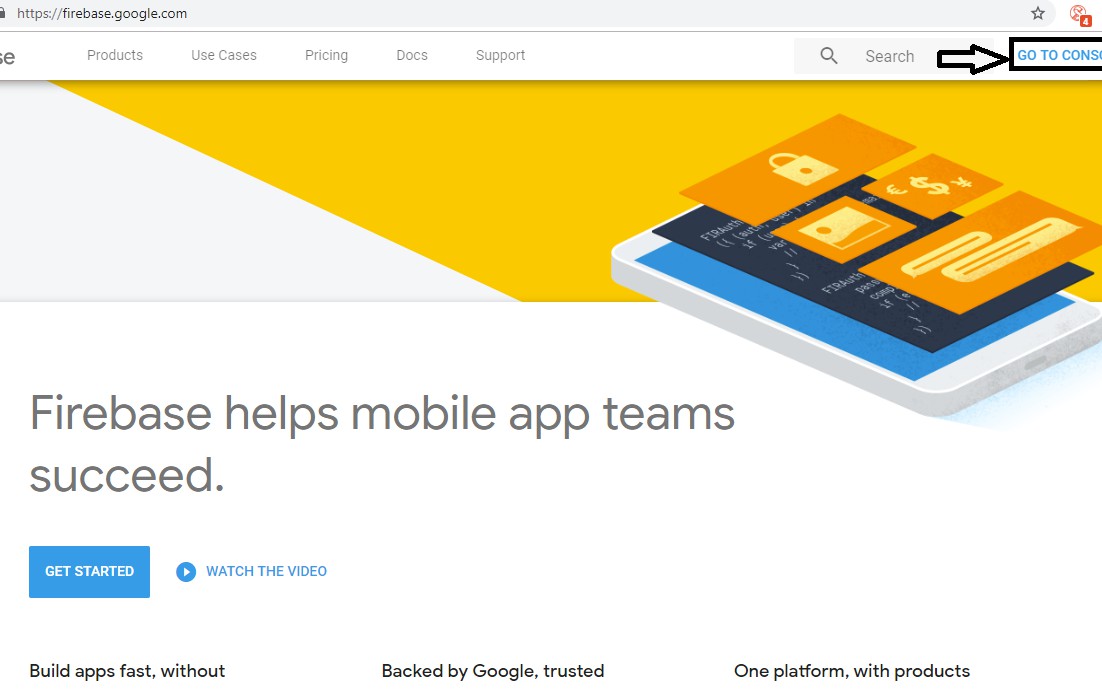Click 'Build apps fast, without' heading text

127,671
